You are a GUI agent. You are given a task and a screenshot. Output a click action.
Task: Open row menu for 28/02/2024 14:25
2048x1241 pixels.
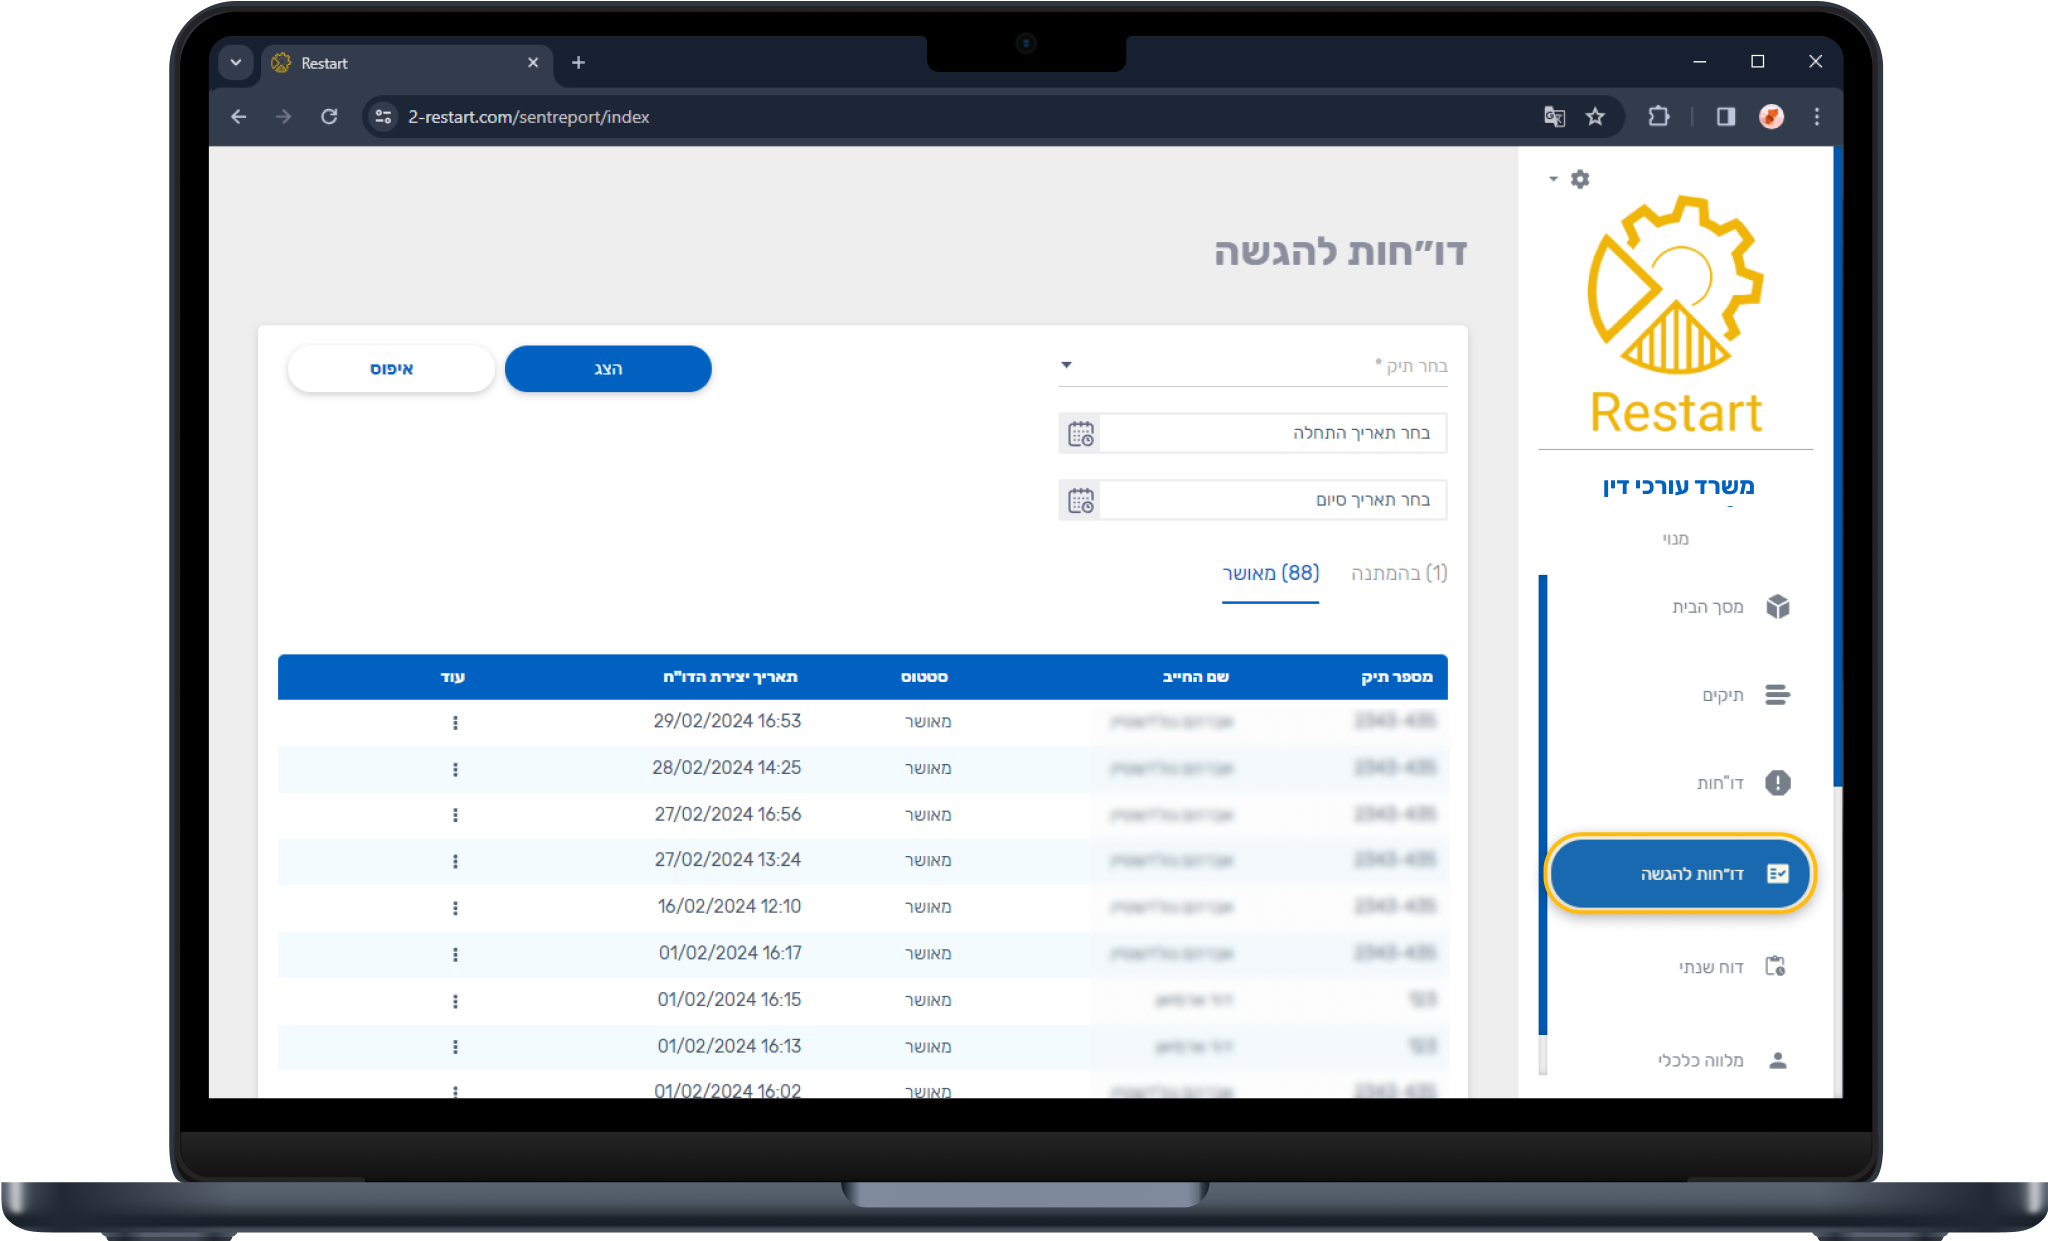(x=455, y=769)
